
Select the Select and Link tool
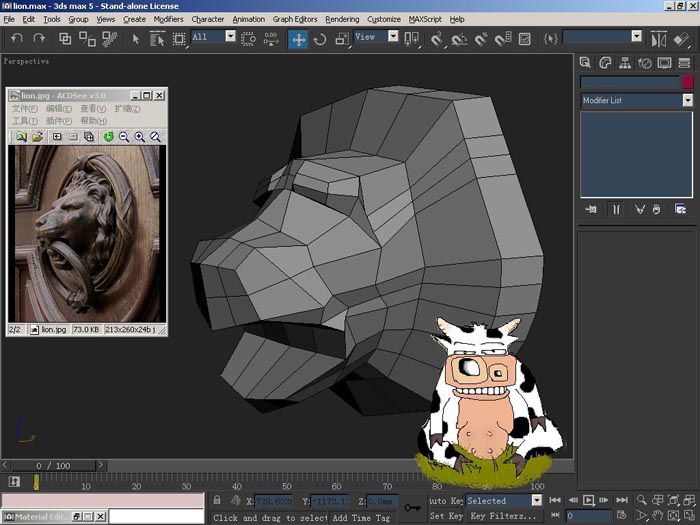coord(65,39)
